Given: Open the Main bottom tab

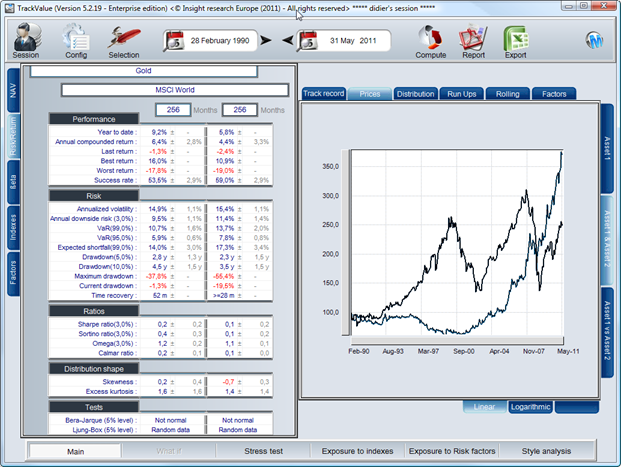Looking at the screenshot, I should [x=75, y=452].
